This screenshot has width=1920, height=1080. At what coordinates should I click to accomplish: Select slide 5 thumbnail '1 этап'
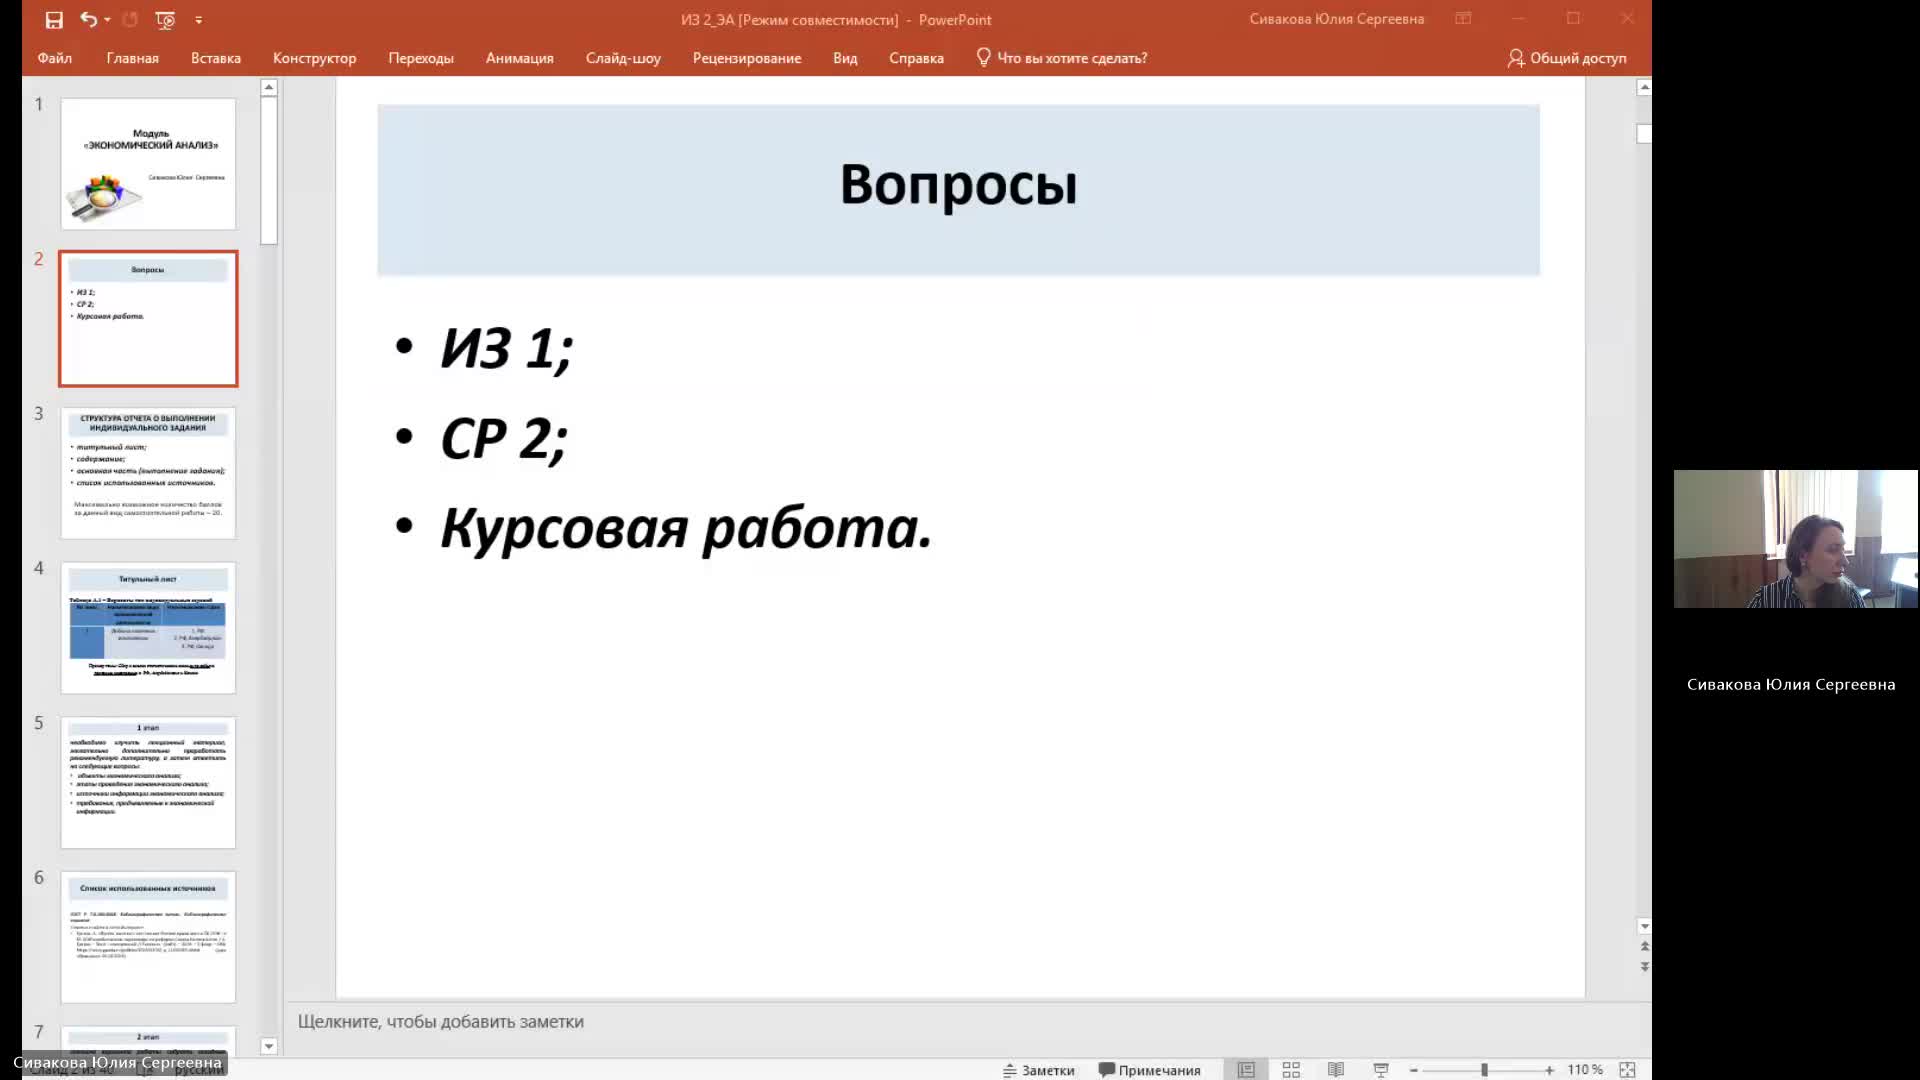[148, 782]
